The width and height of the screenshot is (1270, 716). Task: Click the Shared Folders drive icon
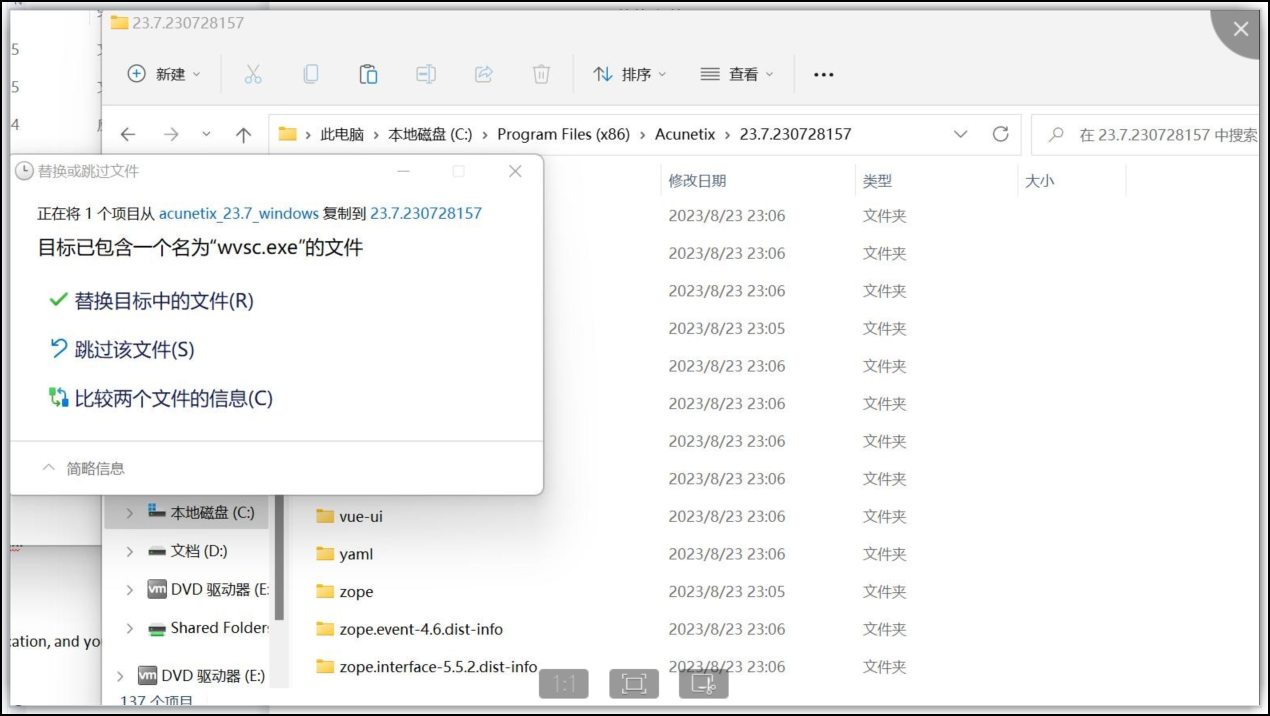156,628
